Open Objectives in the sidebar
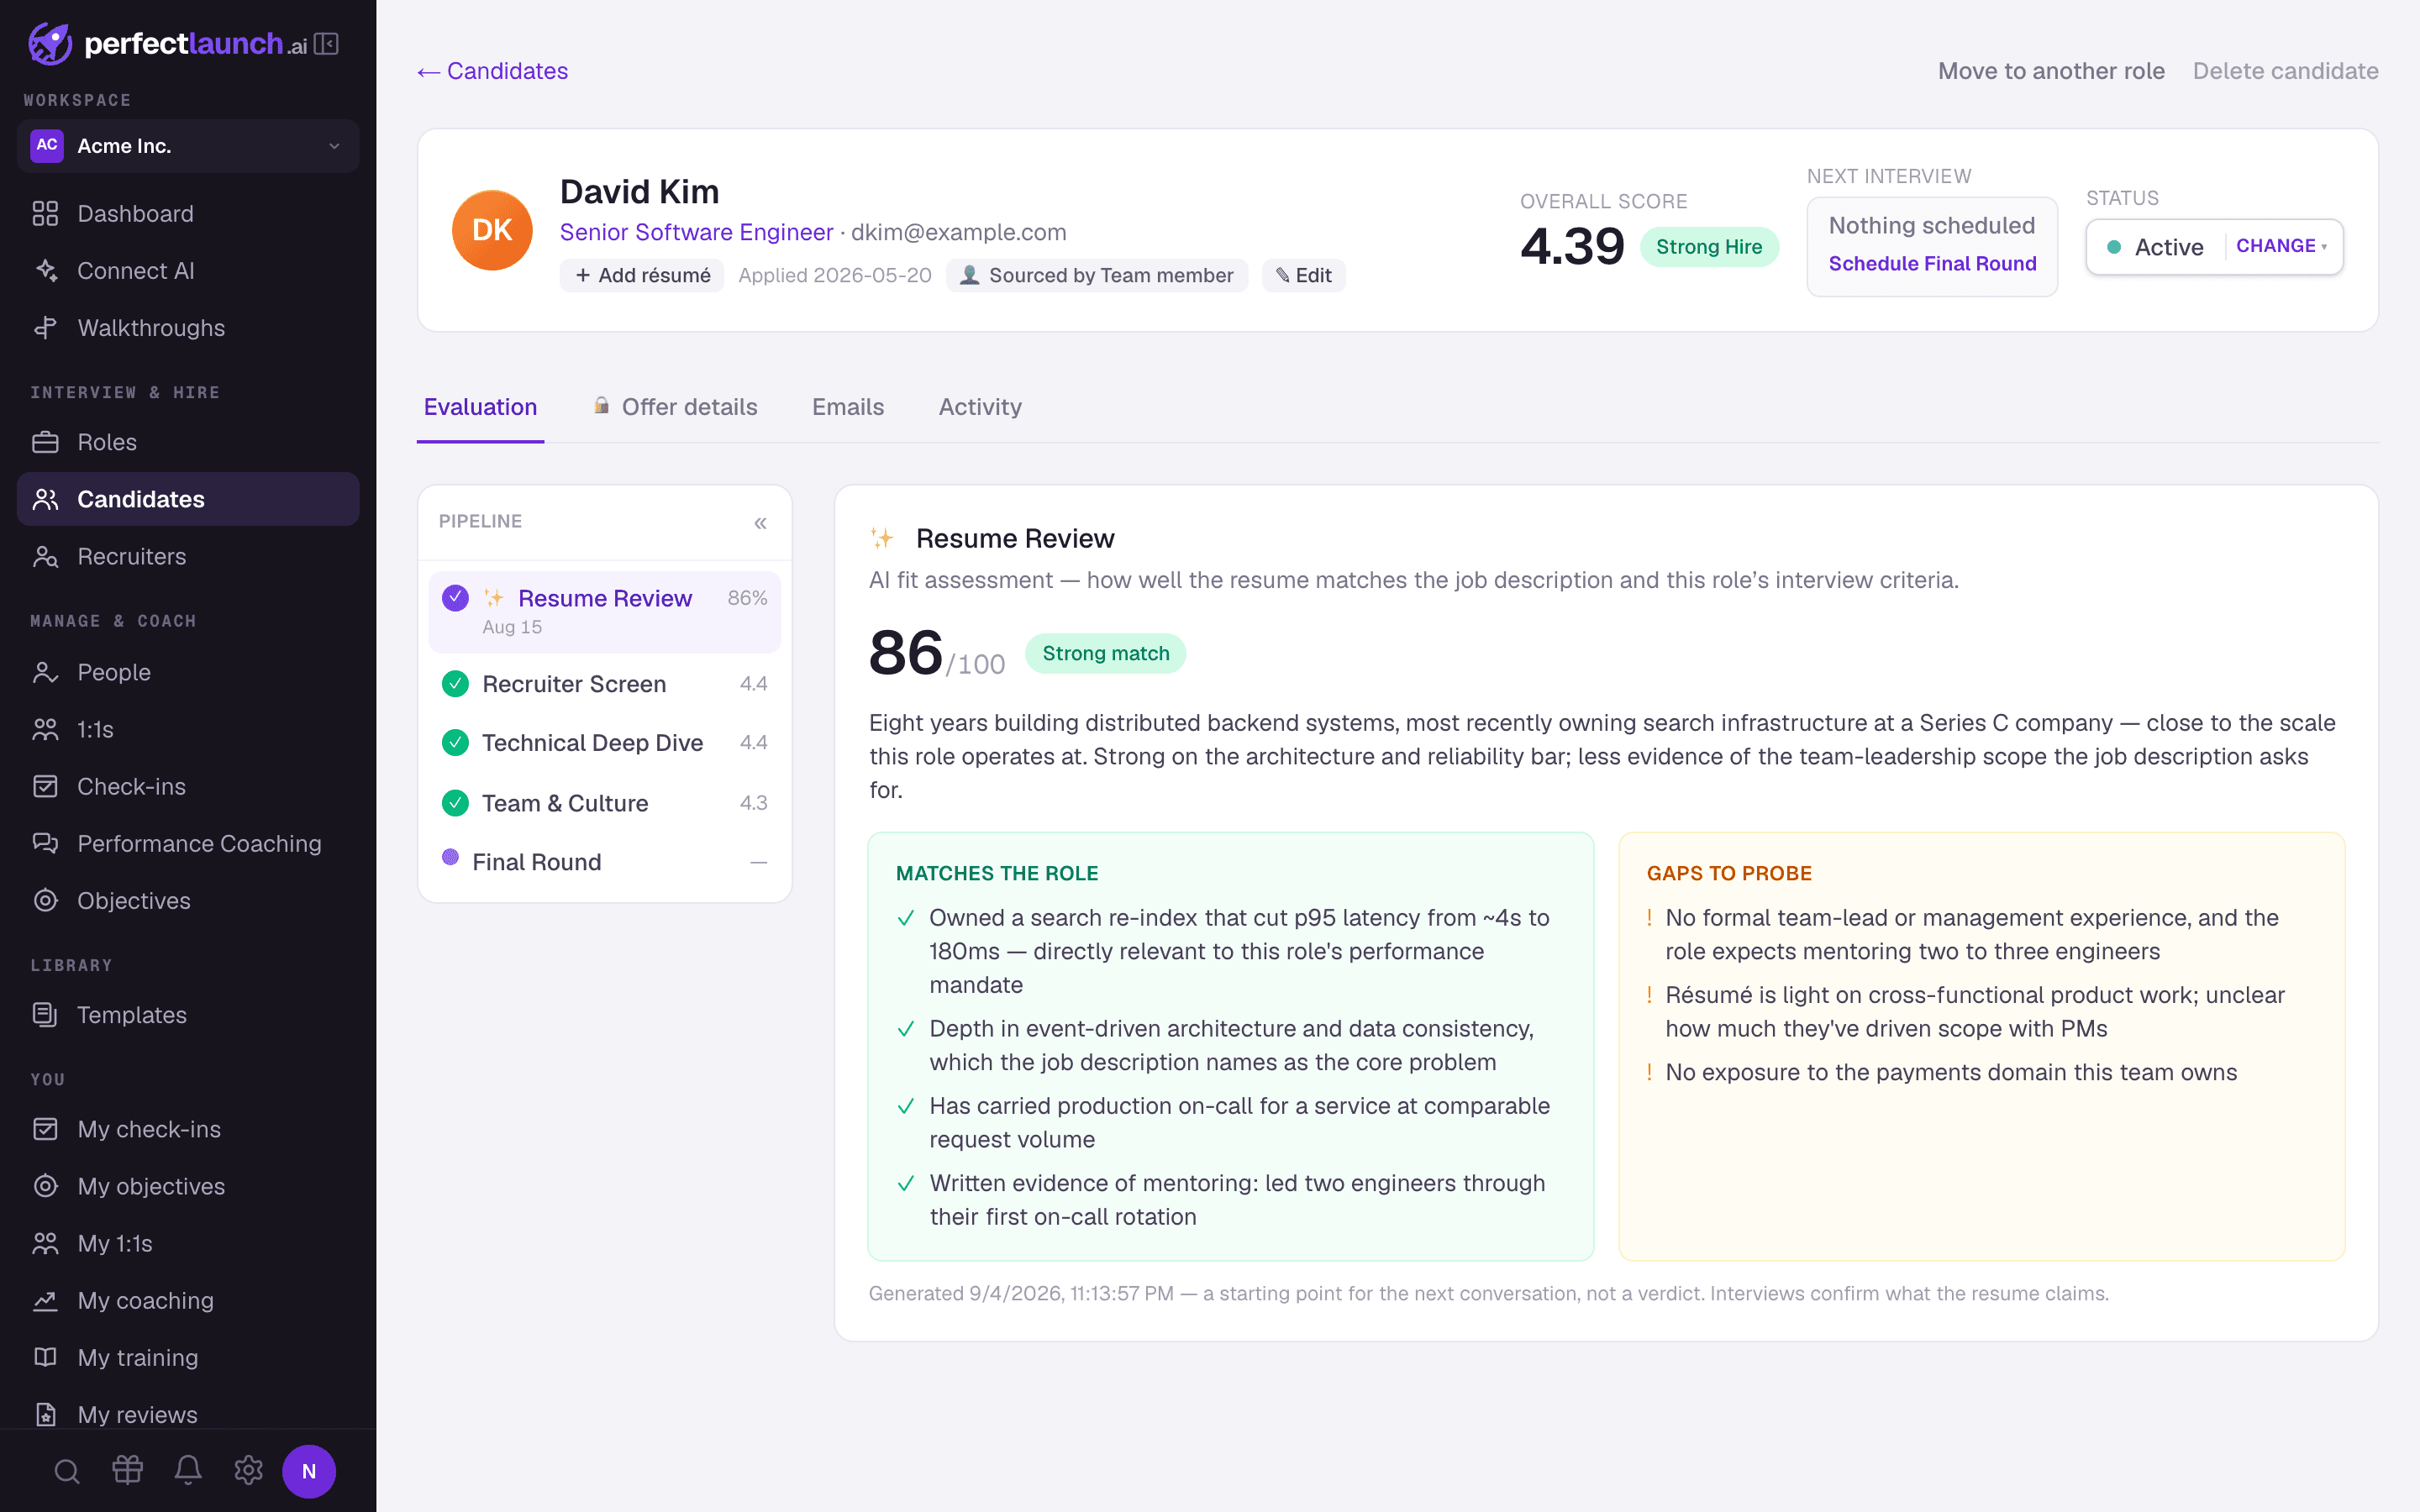Image resolution: width=2420 pixels, height=1512 pixels. pos(188,900)
